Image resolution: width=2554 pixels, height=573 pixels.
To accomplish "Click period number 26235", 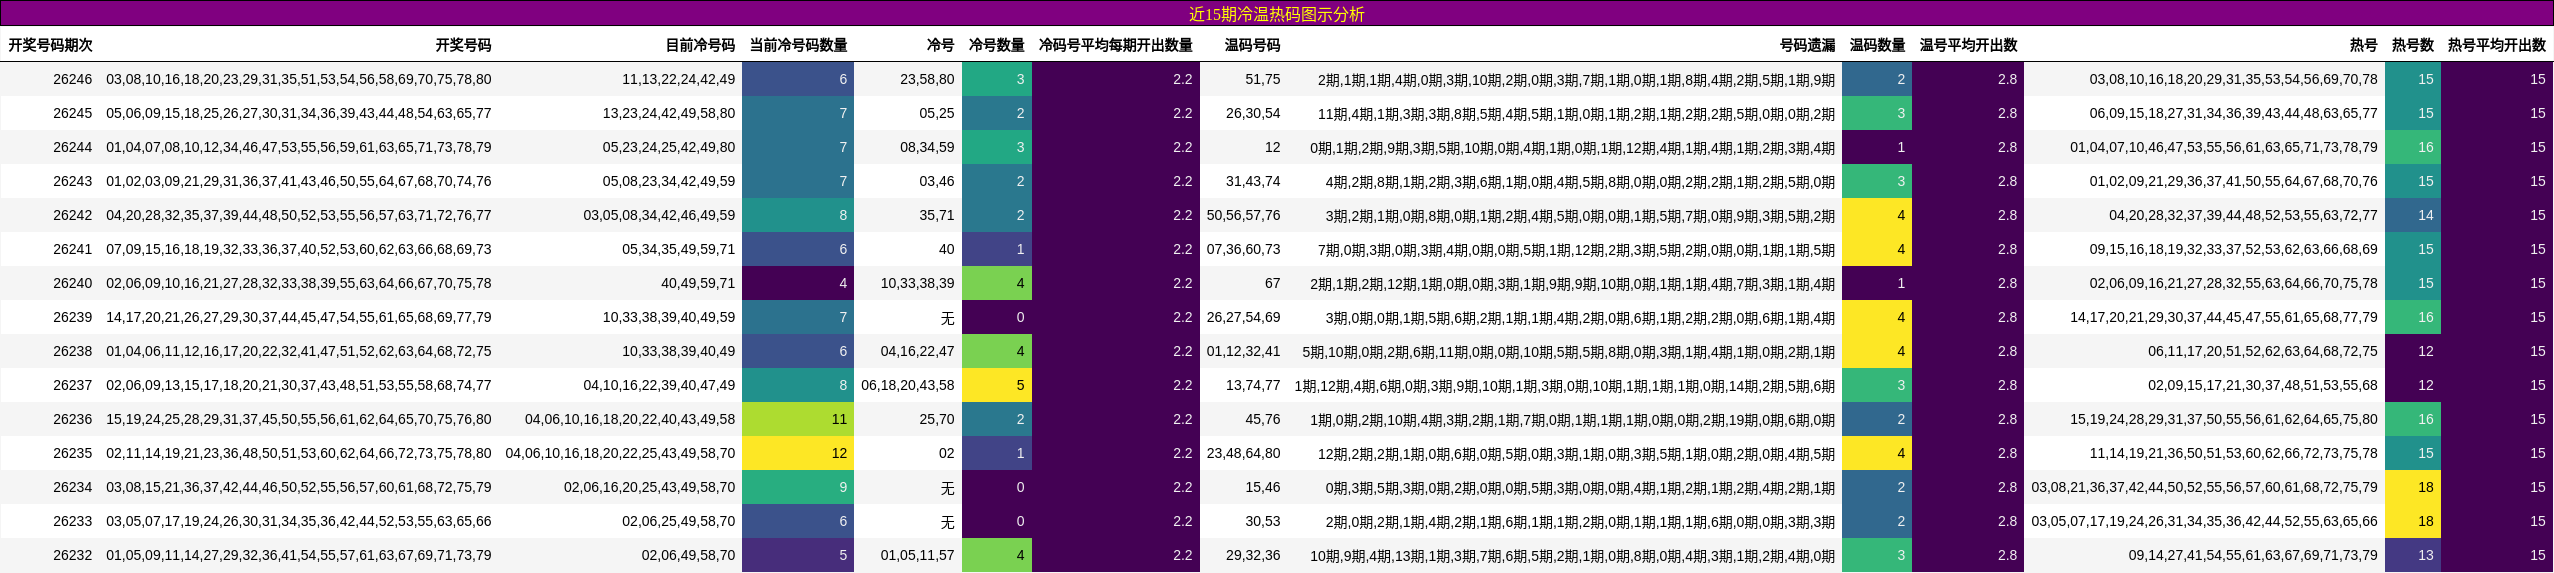I will point(72,453).
